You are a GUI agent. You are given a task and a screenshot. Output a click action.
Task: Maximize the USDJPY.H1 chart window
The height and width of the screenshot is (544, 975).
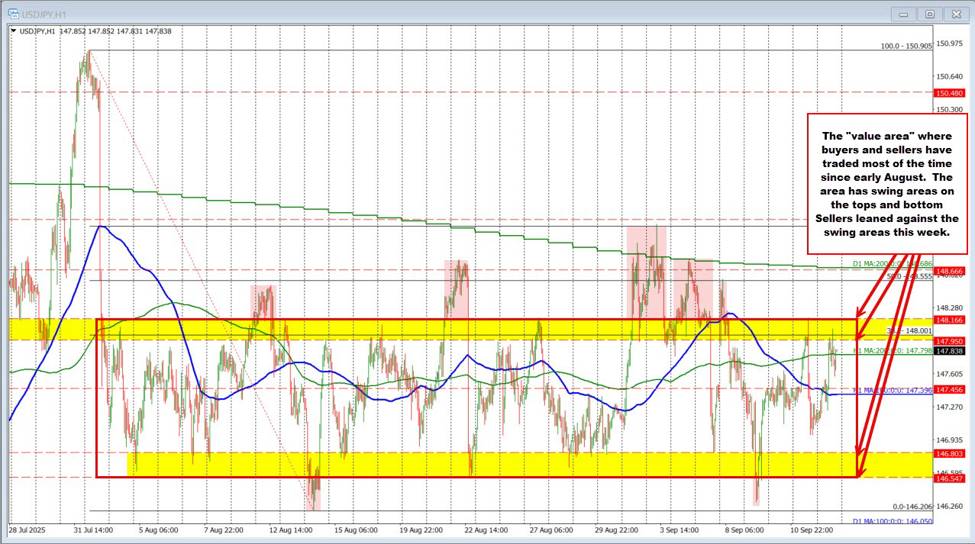[x=929, y=14]
